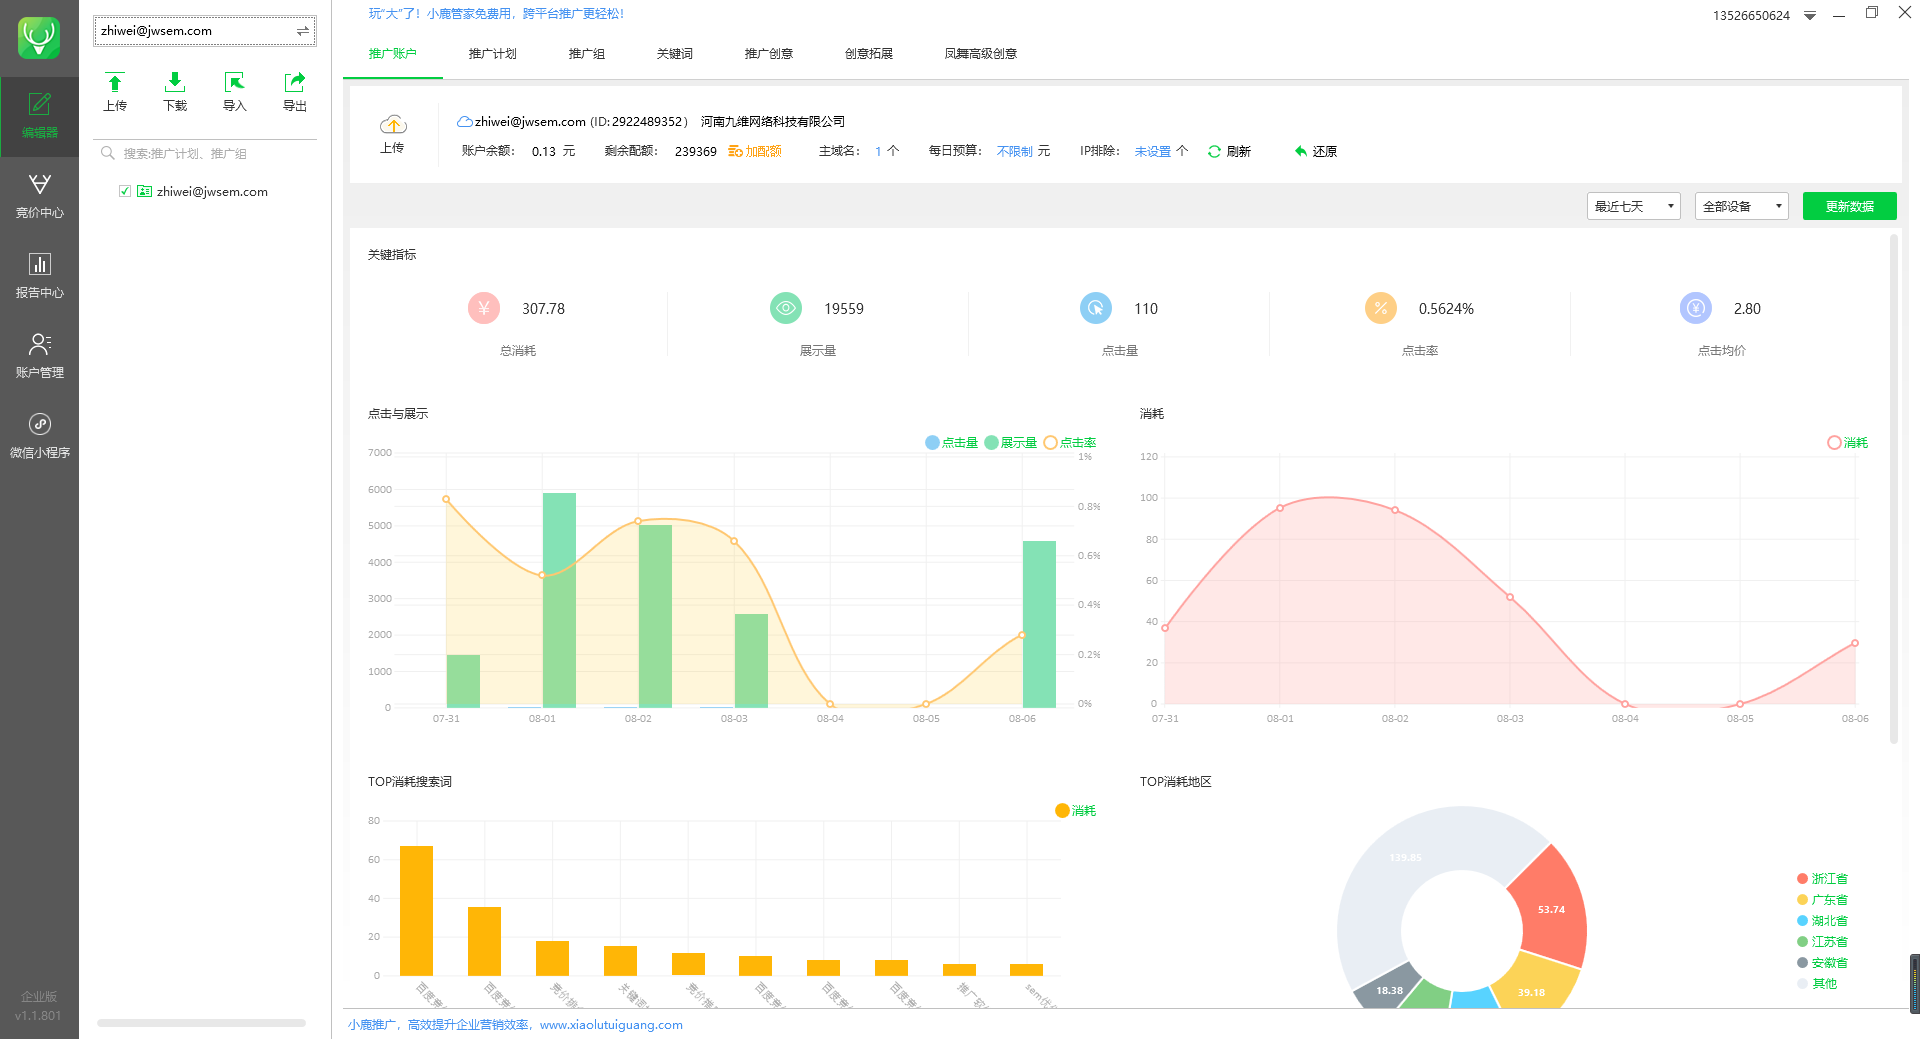Image resolution: width=1920 pixels, height=1039 pixels.
Task: Click the tallest bar in TOP消耗搜索词
Action: tap(416, 910)
